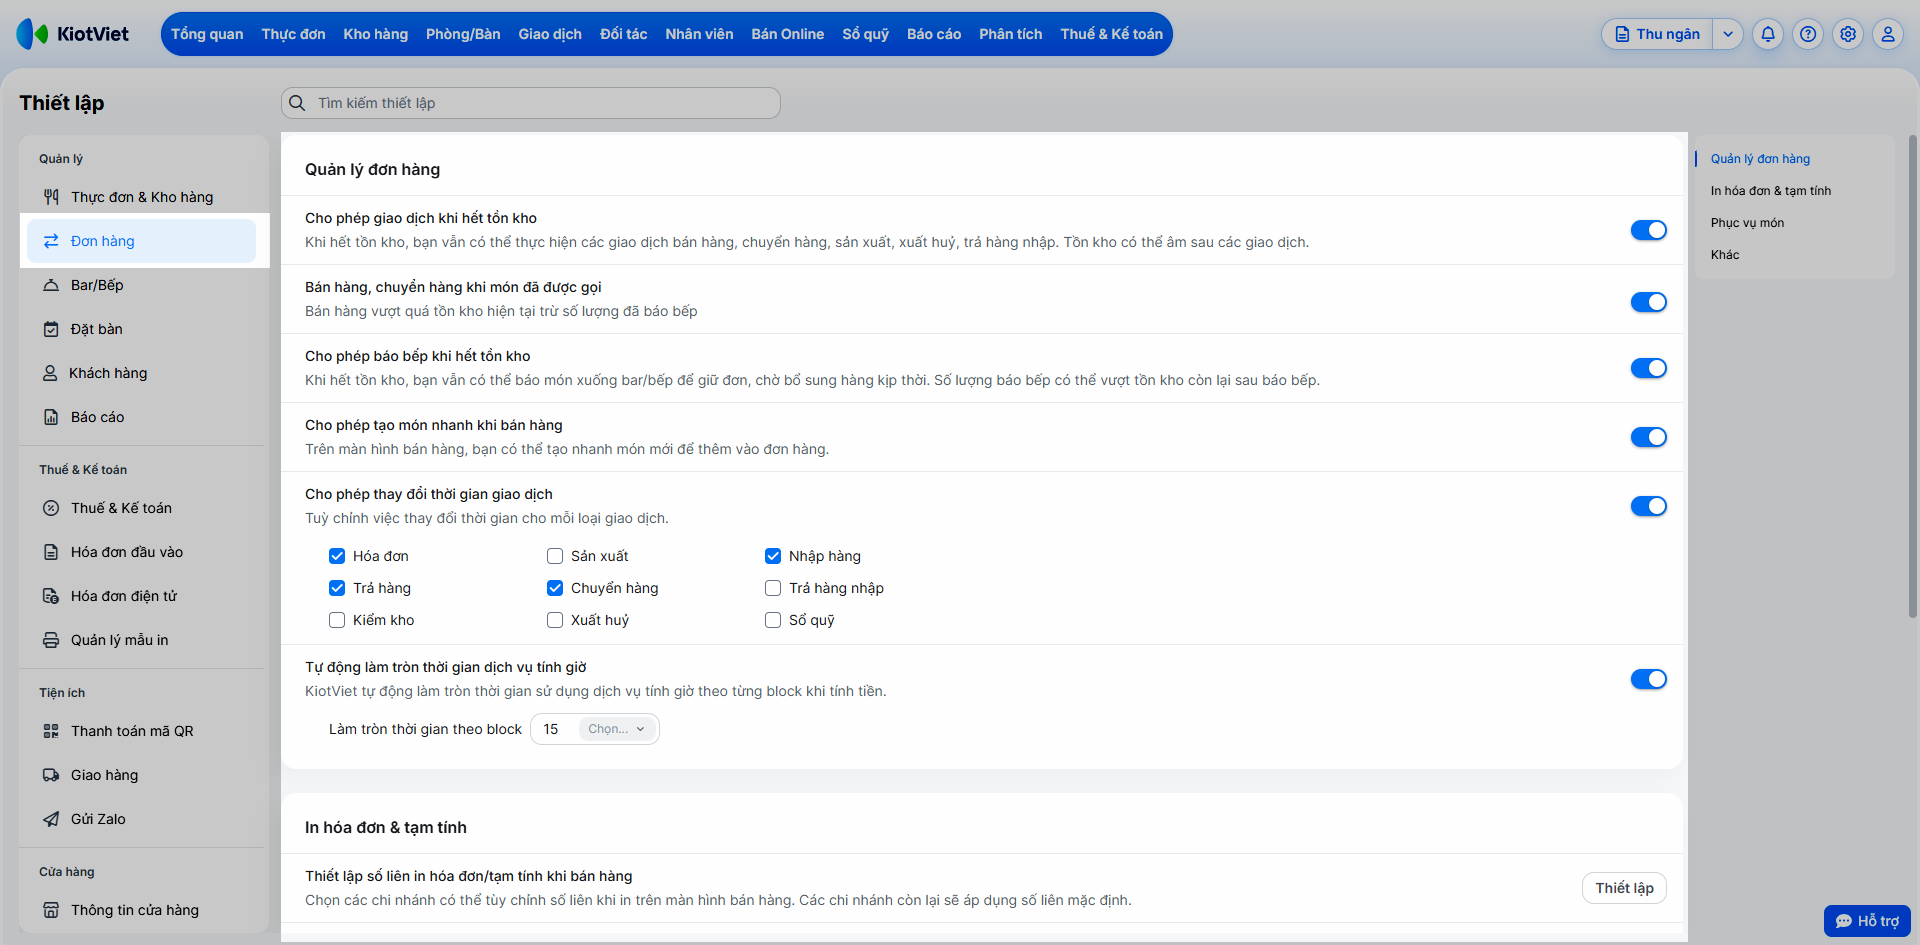Screen dimensions: 1920x945
Task: Click the Thuế & Kế toán sidebar icon
Action: click(x=51, y=508)
